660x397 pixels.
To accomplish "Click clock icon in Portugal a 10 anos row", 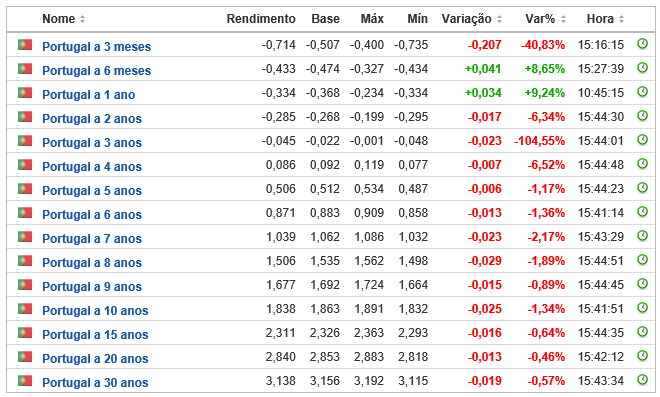I will (x=642, y=307).
